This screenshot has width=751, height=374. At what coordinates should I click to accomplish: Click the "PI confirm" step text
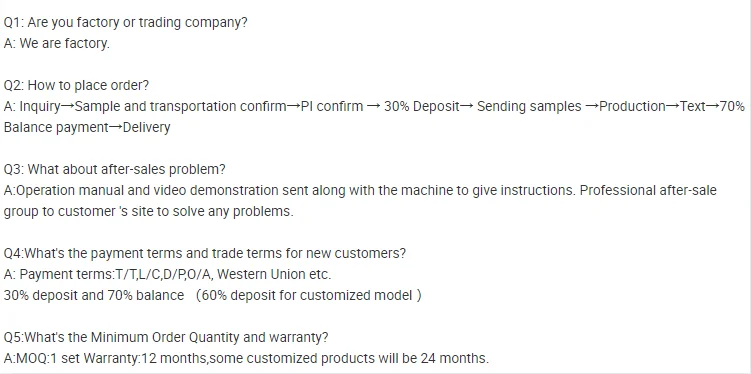(332, 106)
